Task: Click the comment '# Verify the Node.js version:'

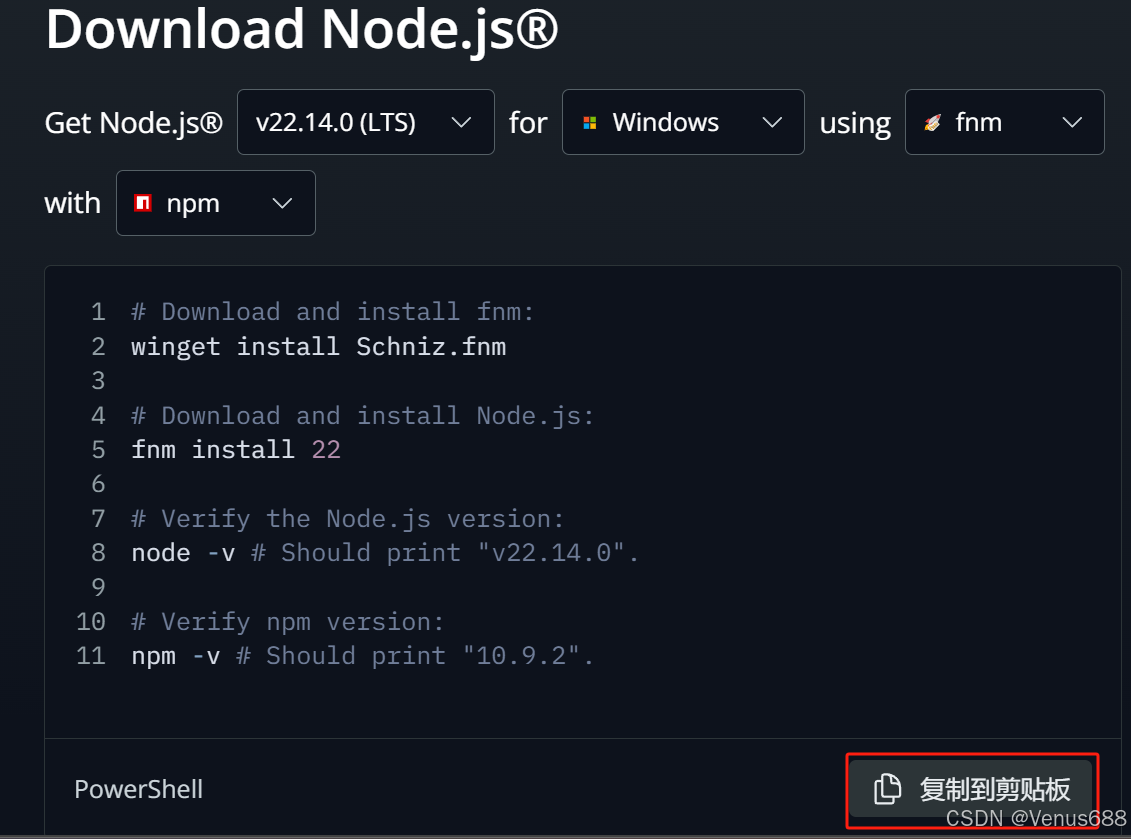Action: point(348,519)
